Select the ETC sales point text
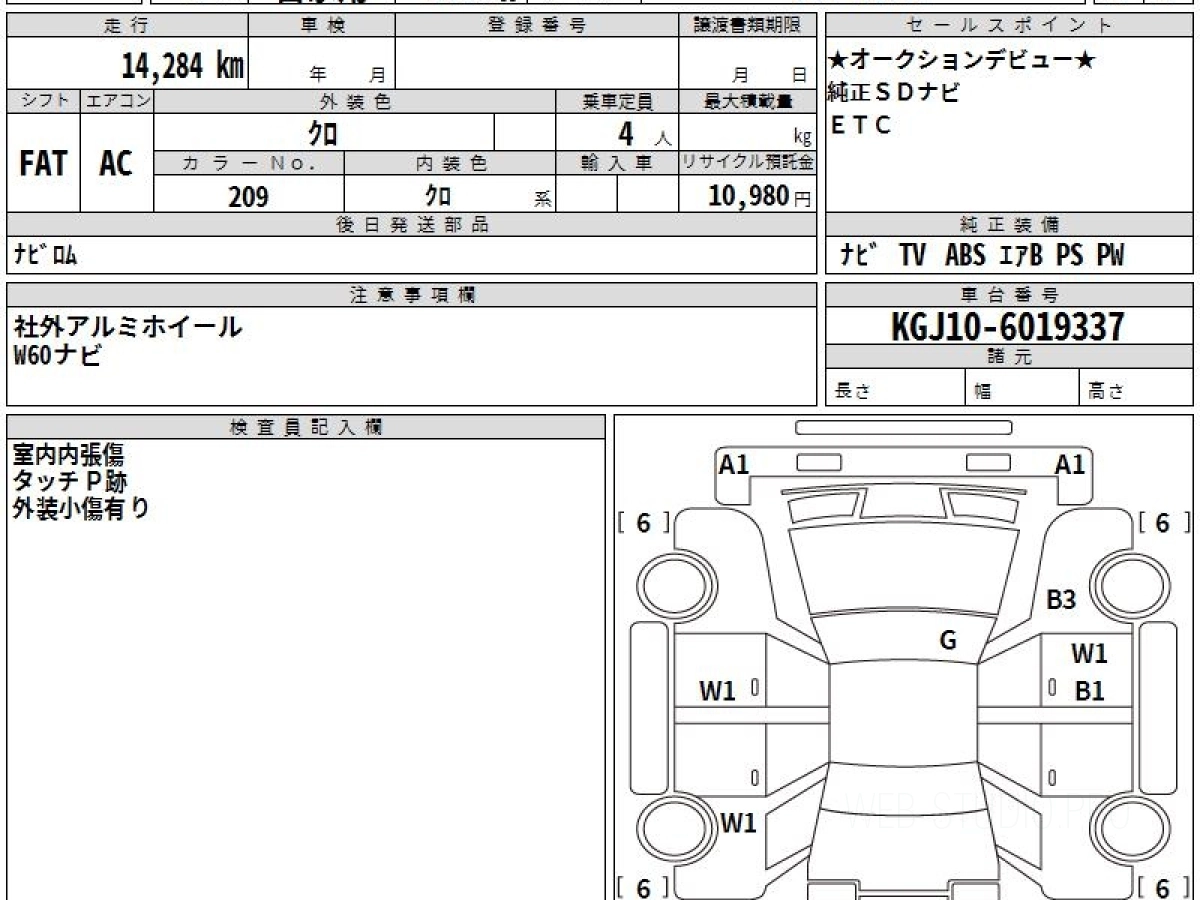1200x900 pixels. click(860, 125)
